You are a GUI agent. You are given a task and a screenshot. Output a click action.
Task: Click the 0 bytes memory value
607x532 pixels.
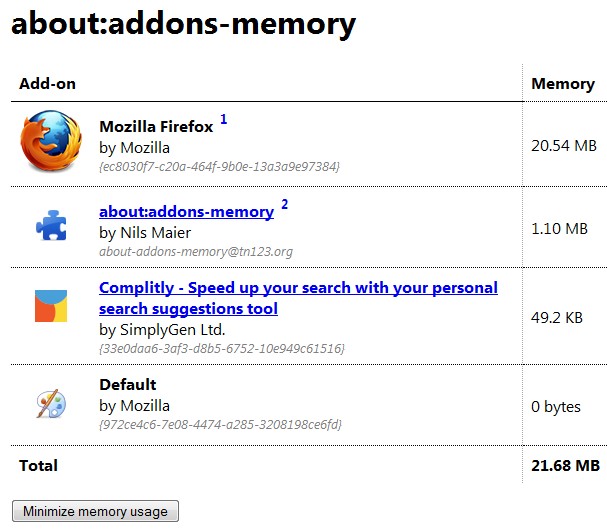(x=557, y=405)
